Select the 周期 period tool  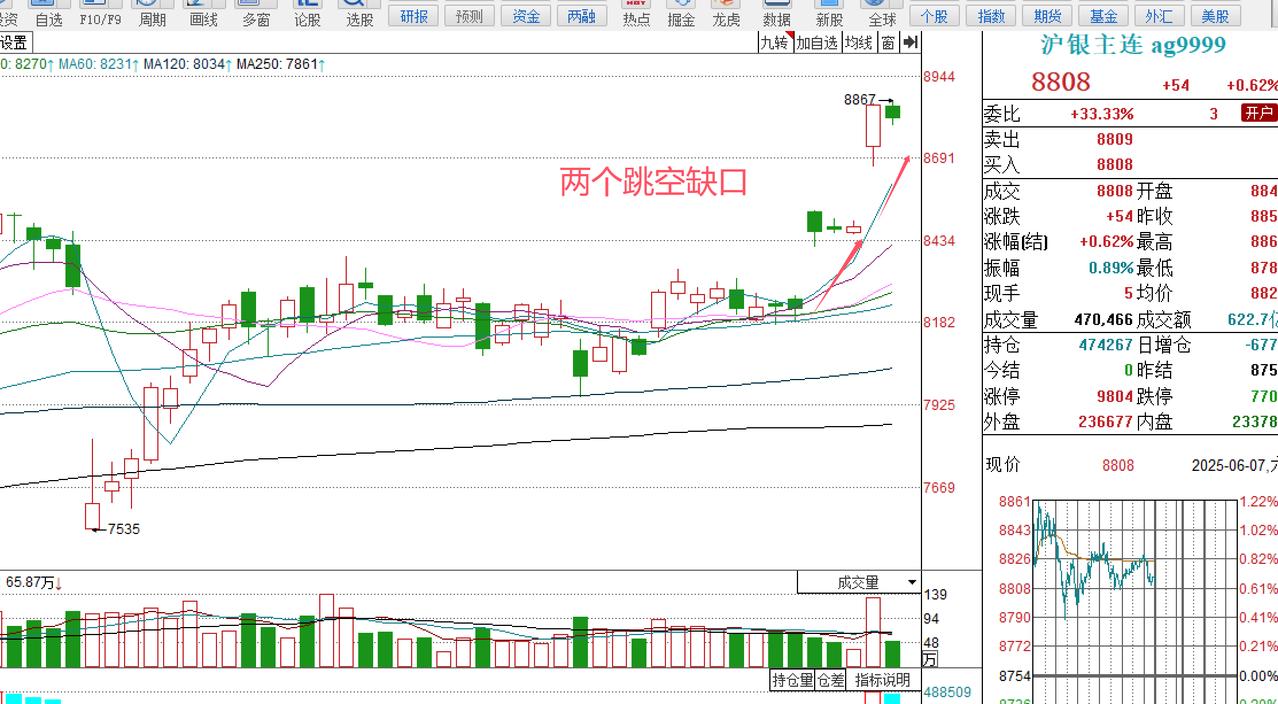tap(152, 13)
